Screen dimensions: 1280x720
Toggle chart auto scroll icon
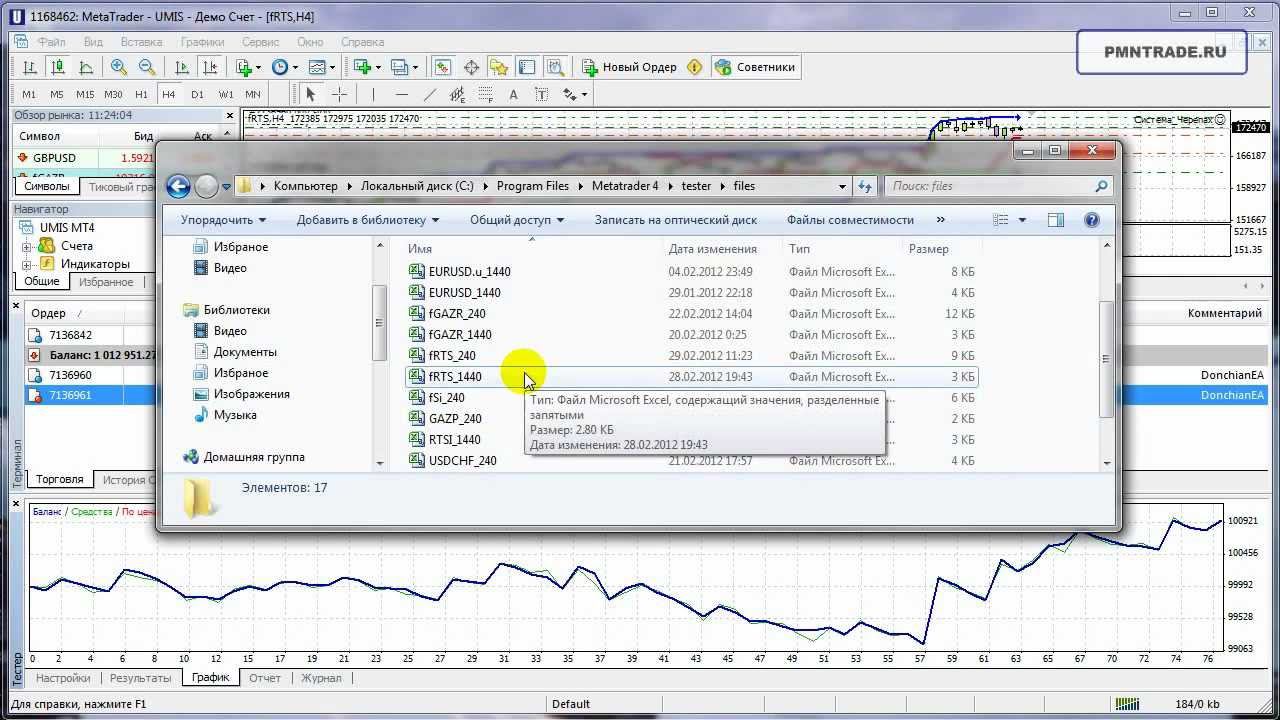pyautogui.click(x=182, y=67)
